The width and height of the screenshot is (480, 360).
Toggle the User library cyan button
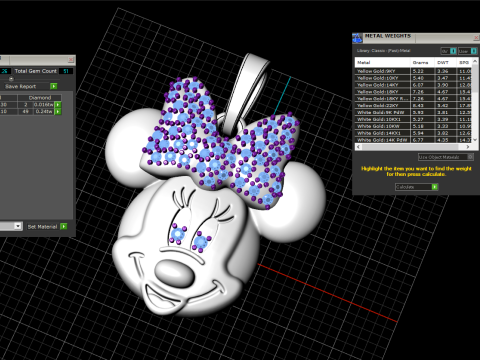(474, 51)
